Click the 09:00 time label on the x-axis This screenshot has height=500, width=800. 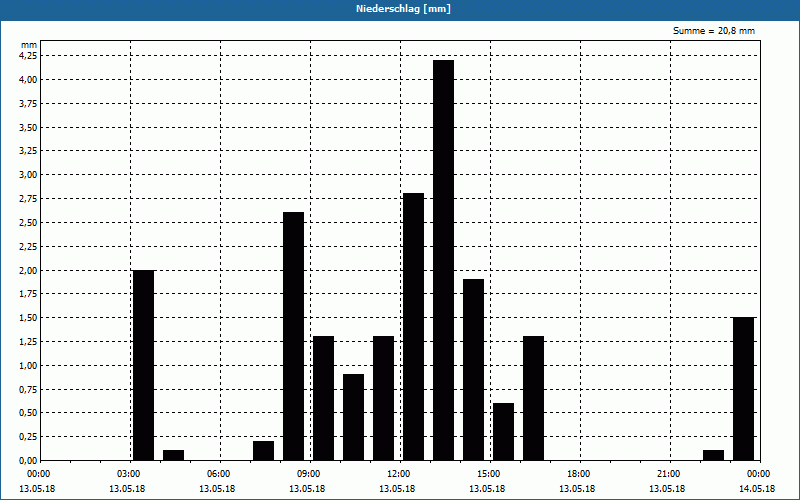[x=310, y=474]
